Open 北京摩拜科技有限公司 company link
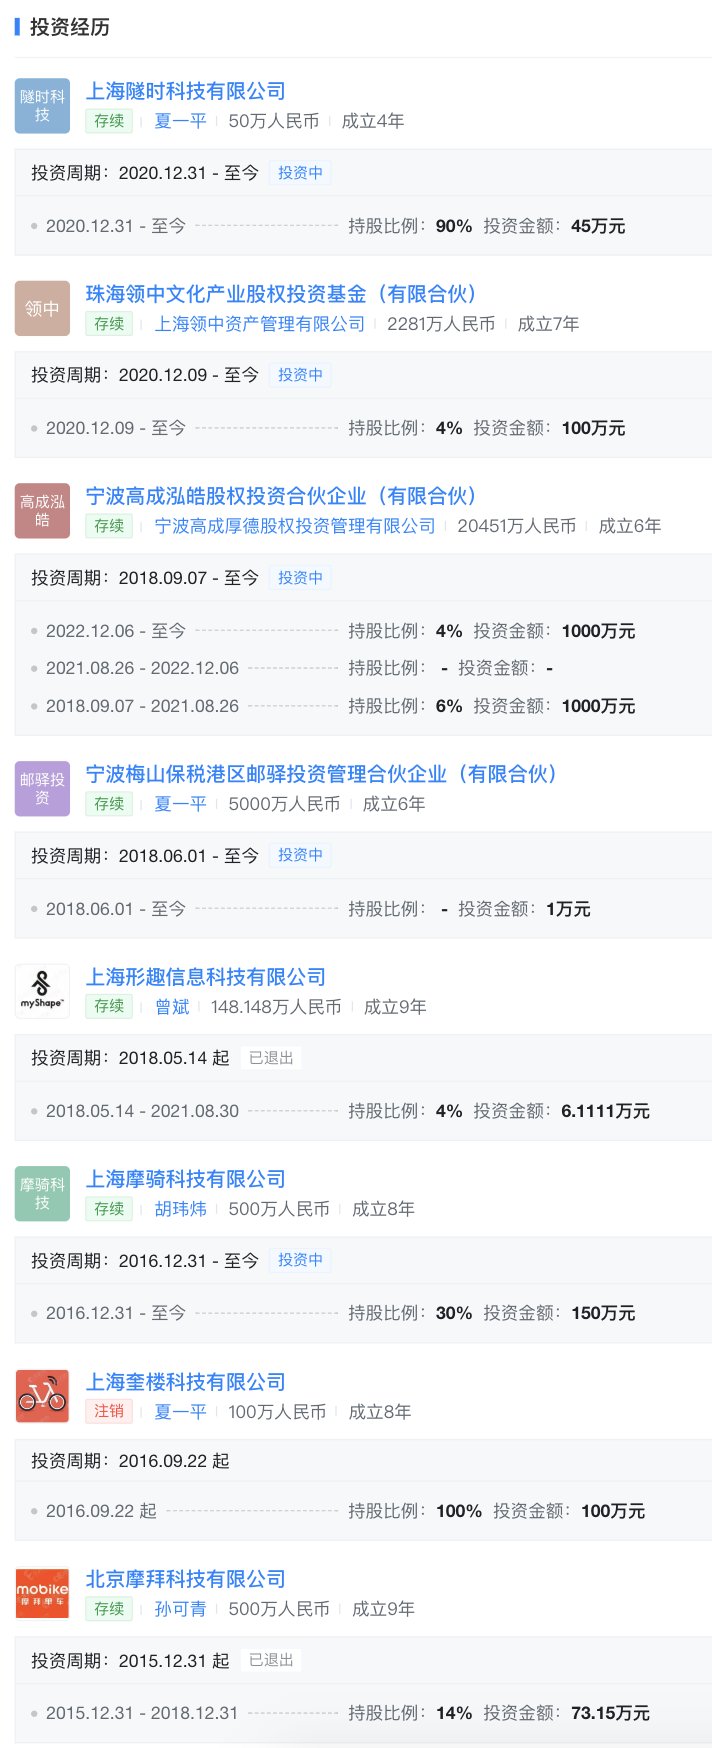The height and width of the screenshot is (1748, 712). coord(186,1579)
